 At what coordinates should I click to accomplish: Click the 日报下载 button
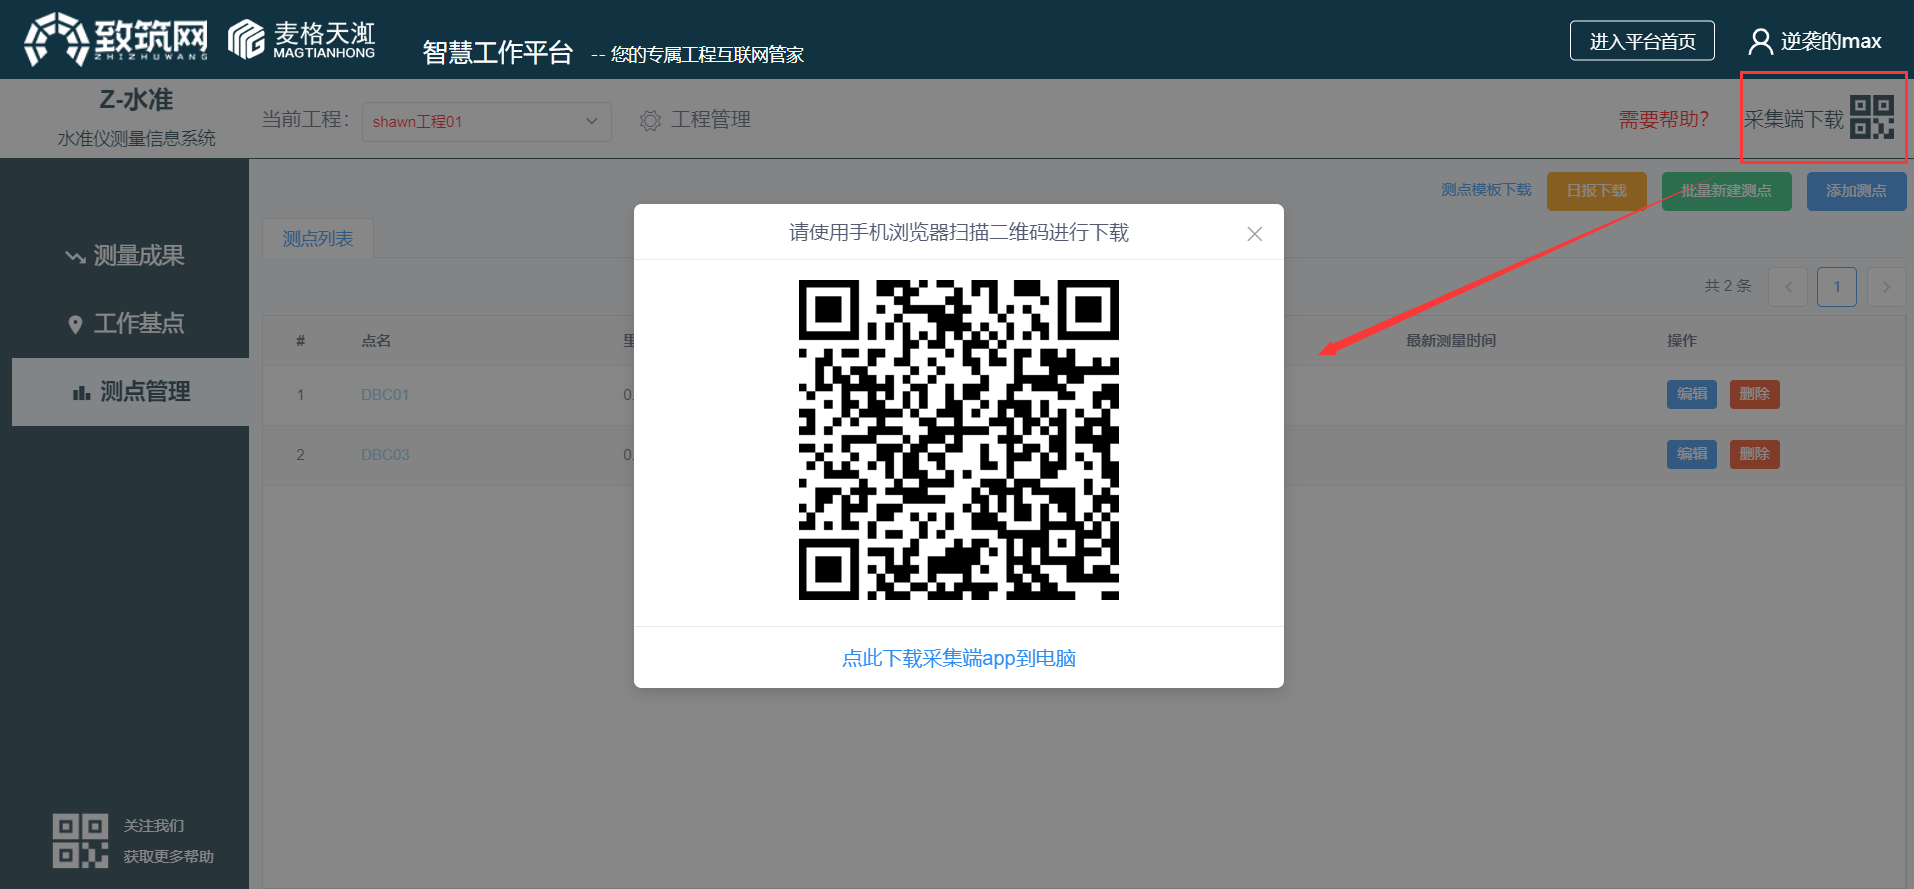point(1597,191)
